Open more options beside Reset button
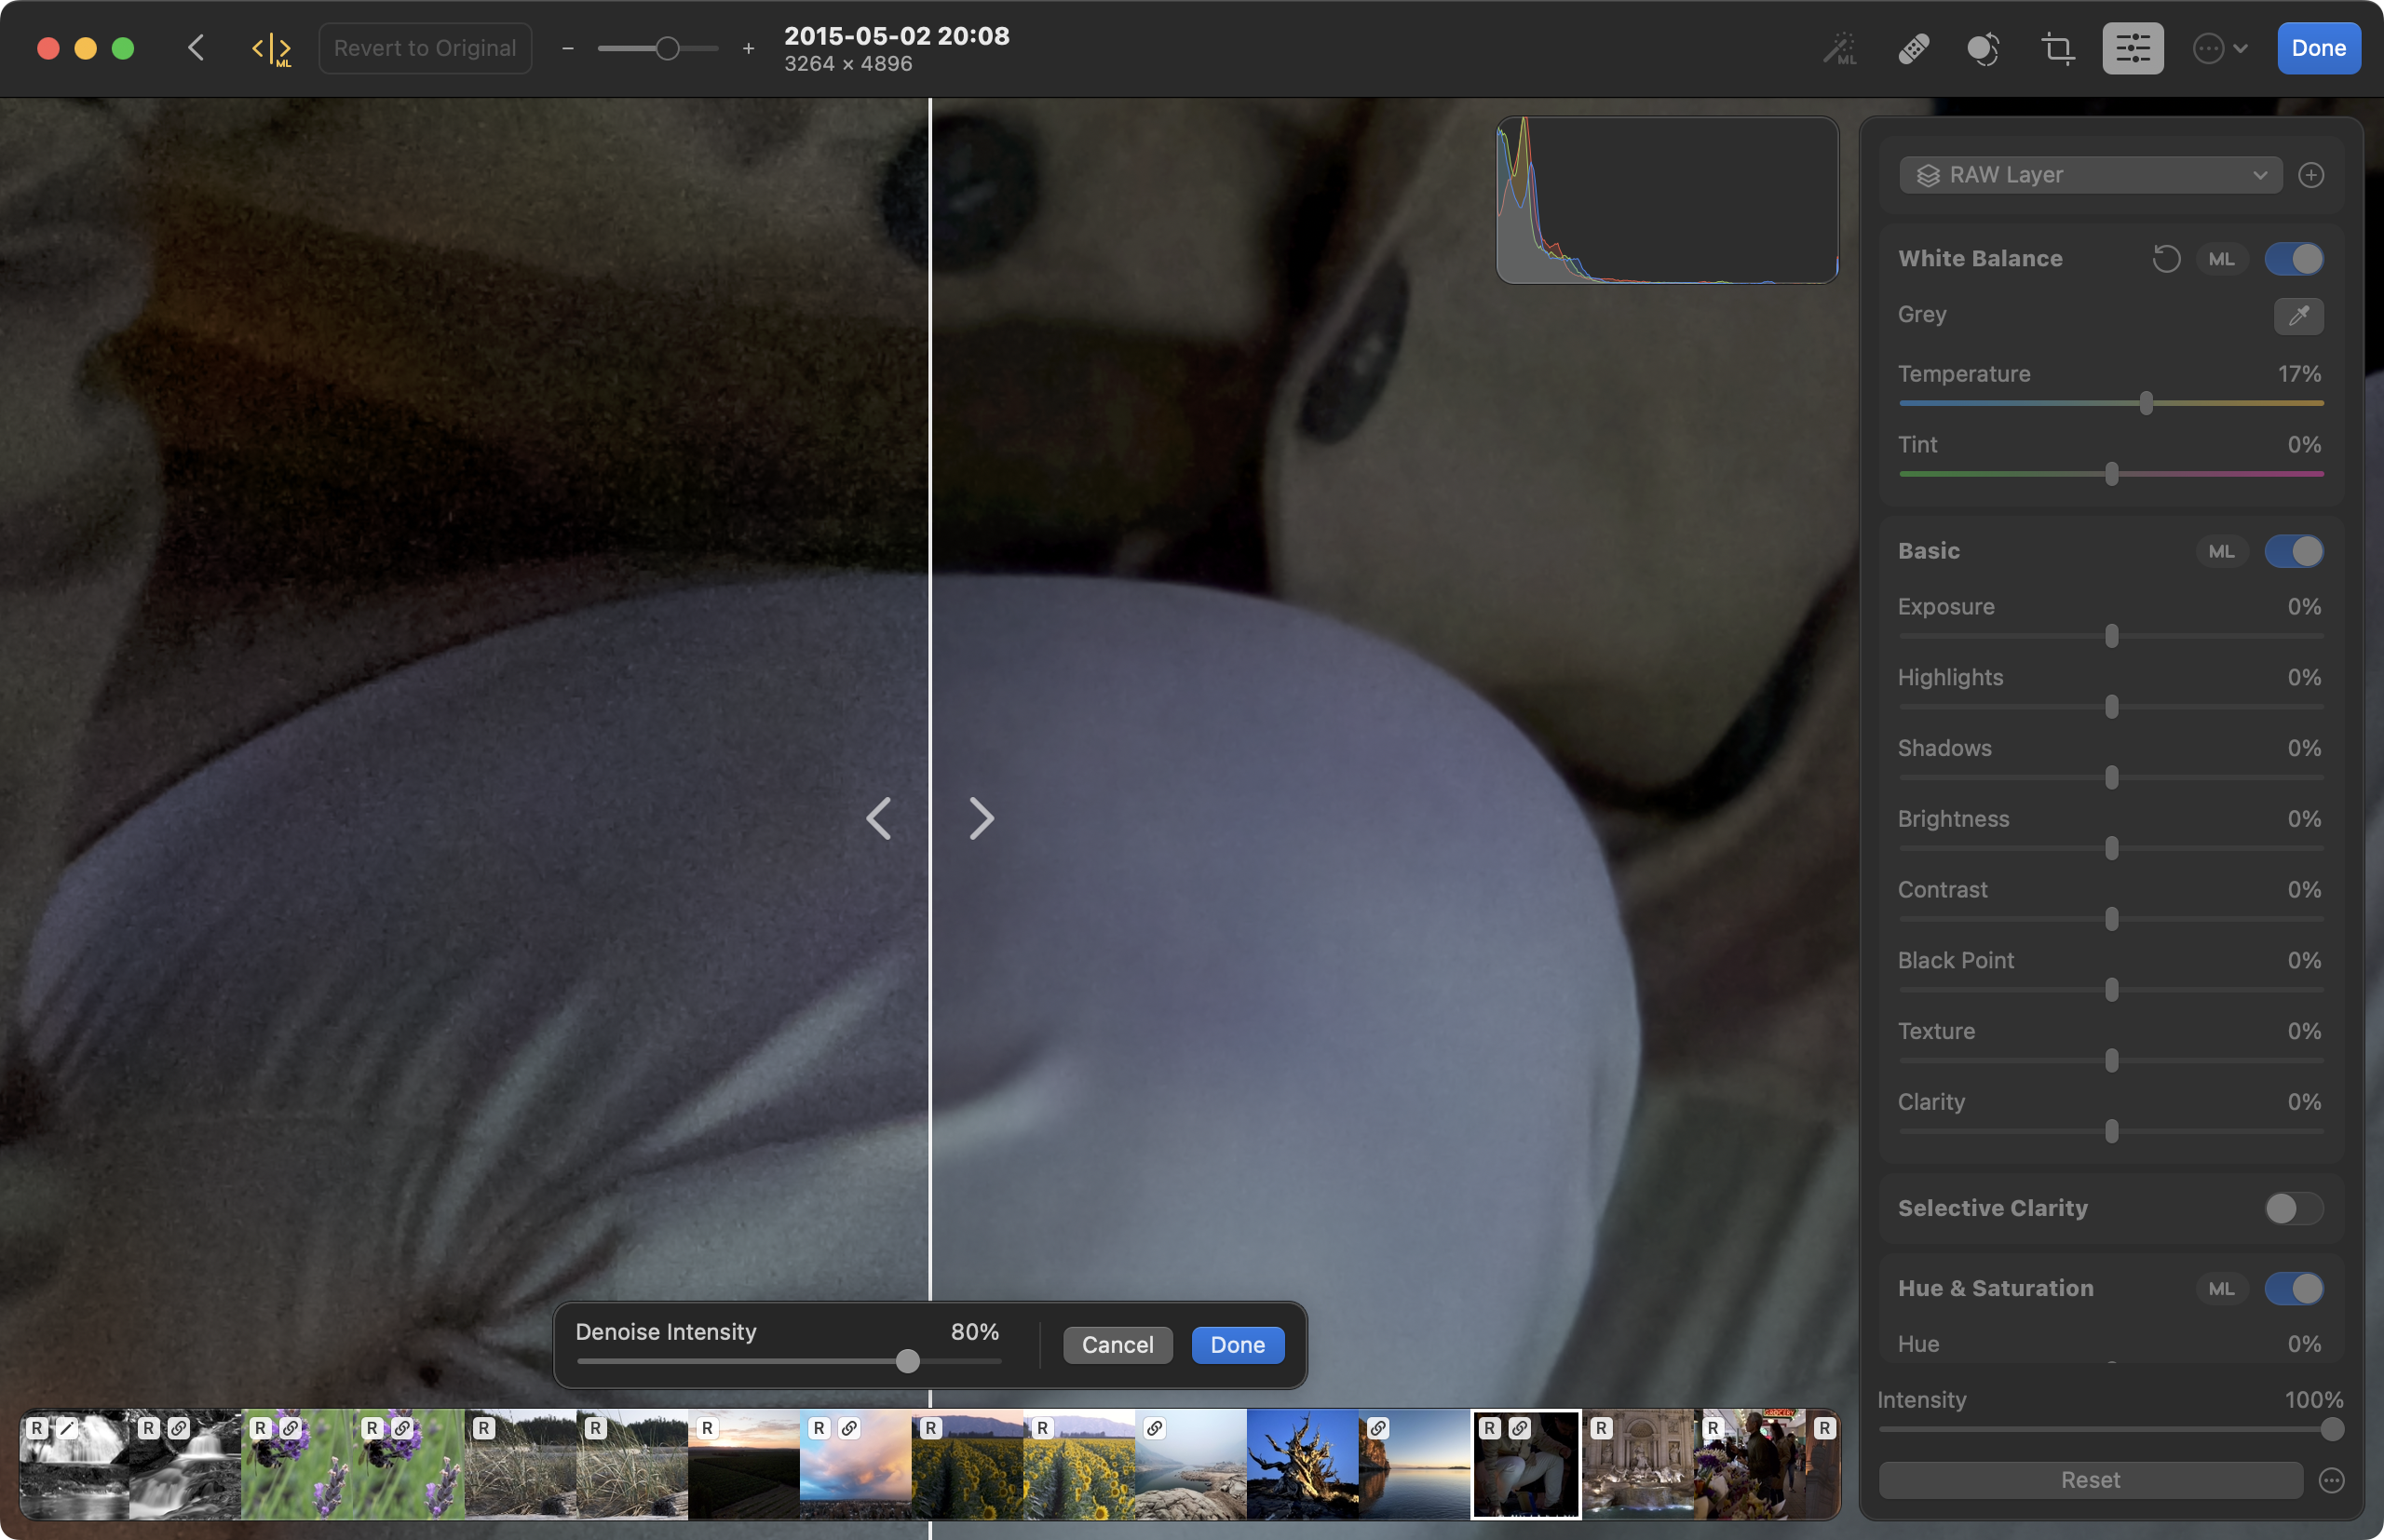 click(2331, 1480)
